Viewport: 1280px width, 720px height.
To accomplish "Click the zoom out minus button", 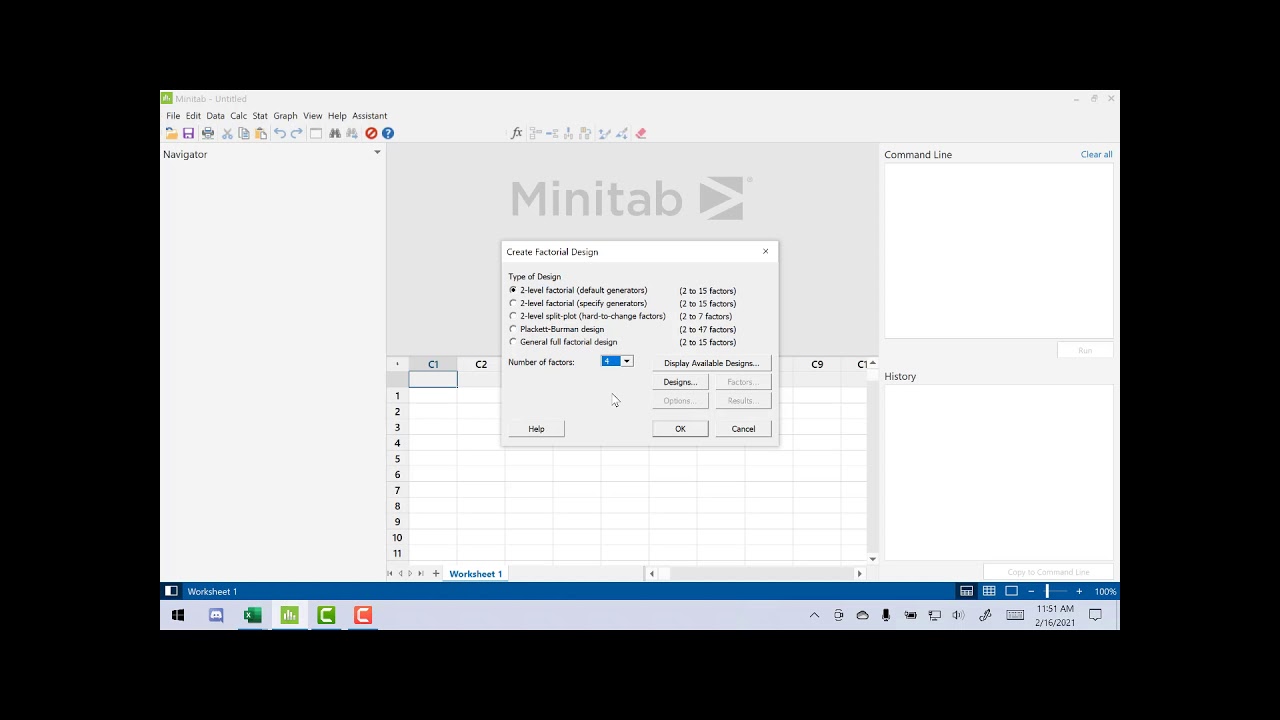I will point(1031,591).
